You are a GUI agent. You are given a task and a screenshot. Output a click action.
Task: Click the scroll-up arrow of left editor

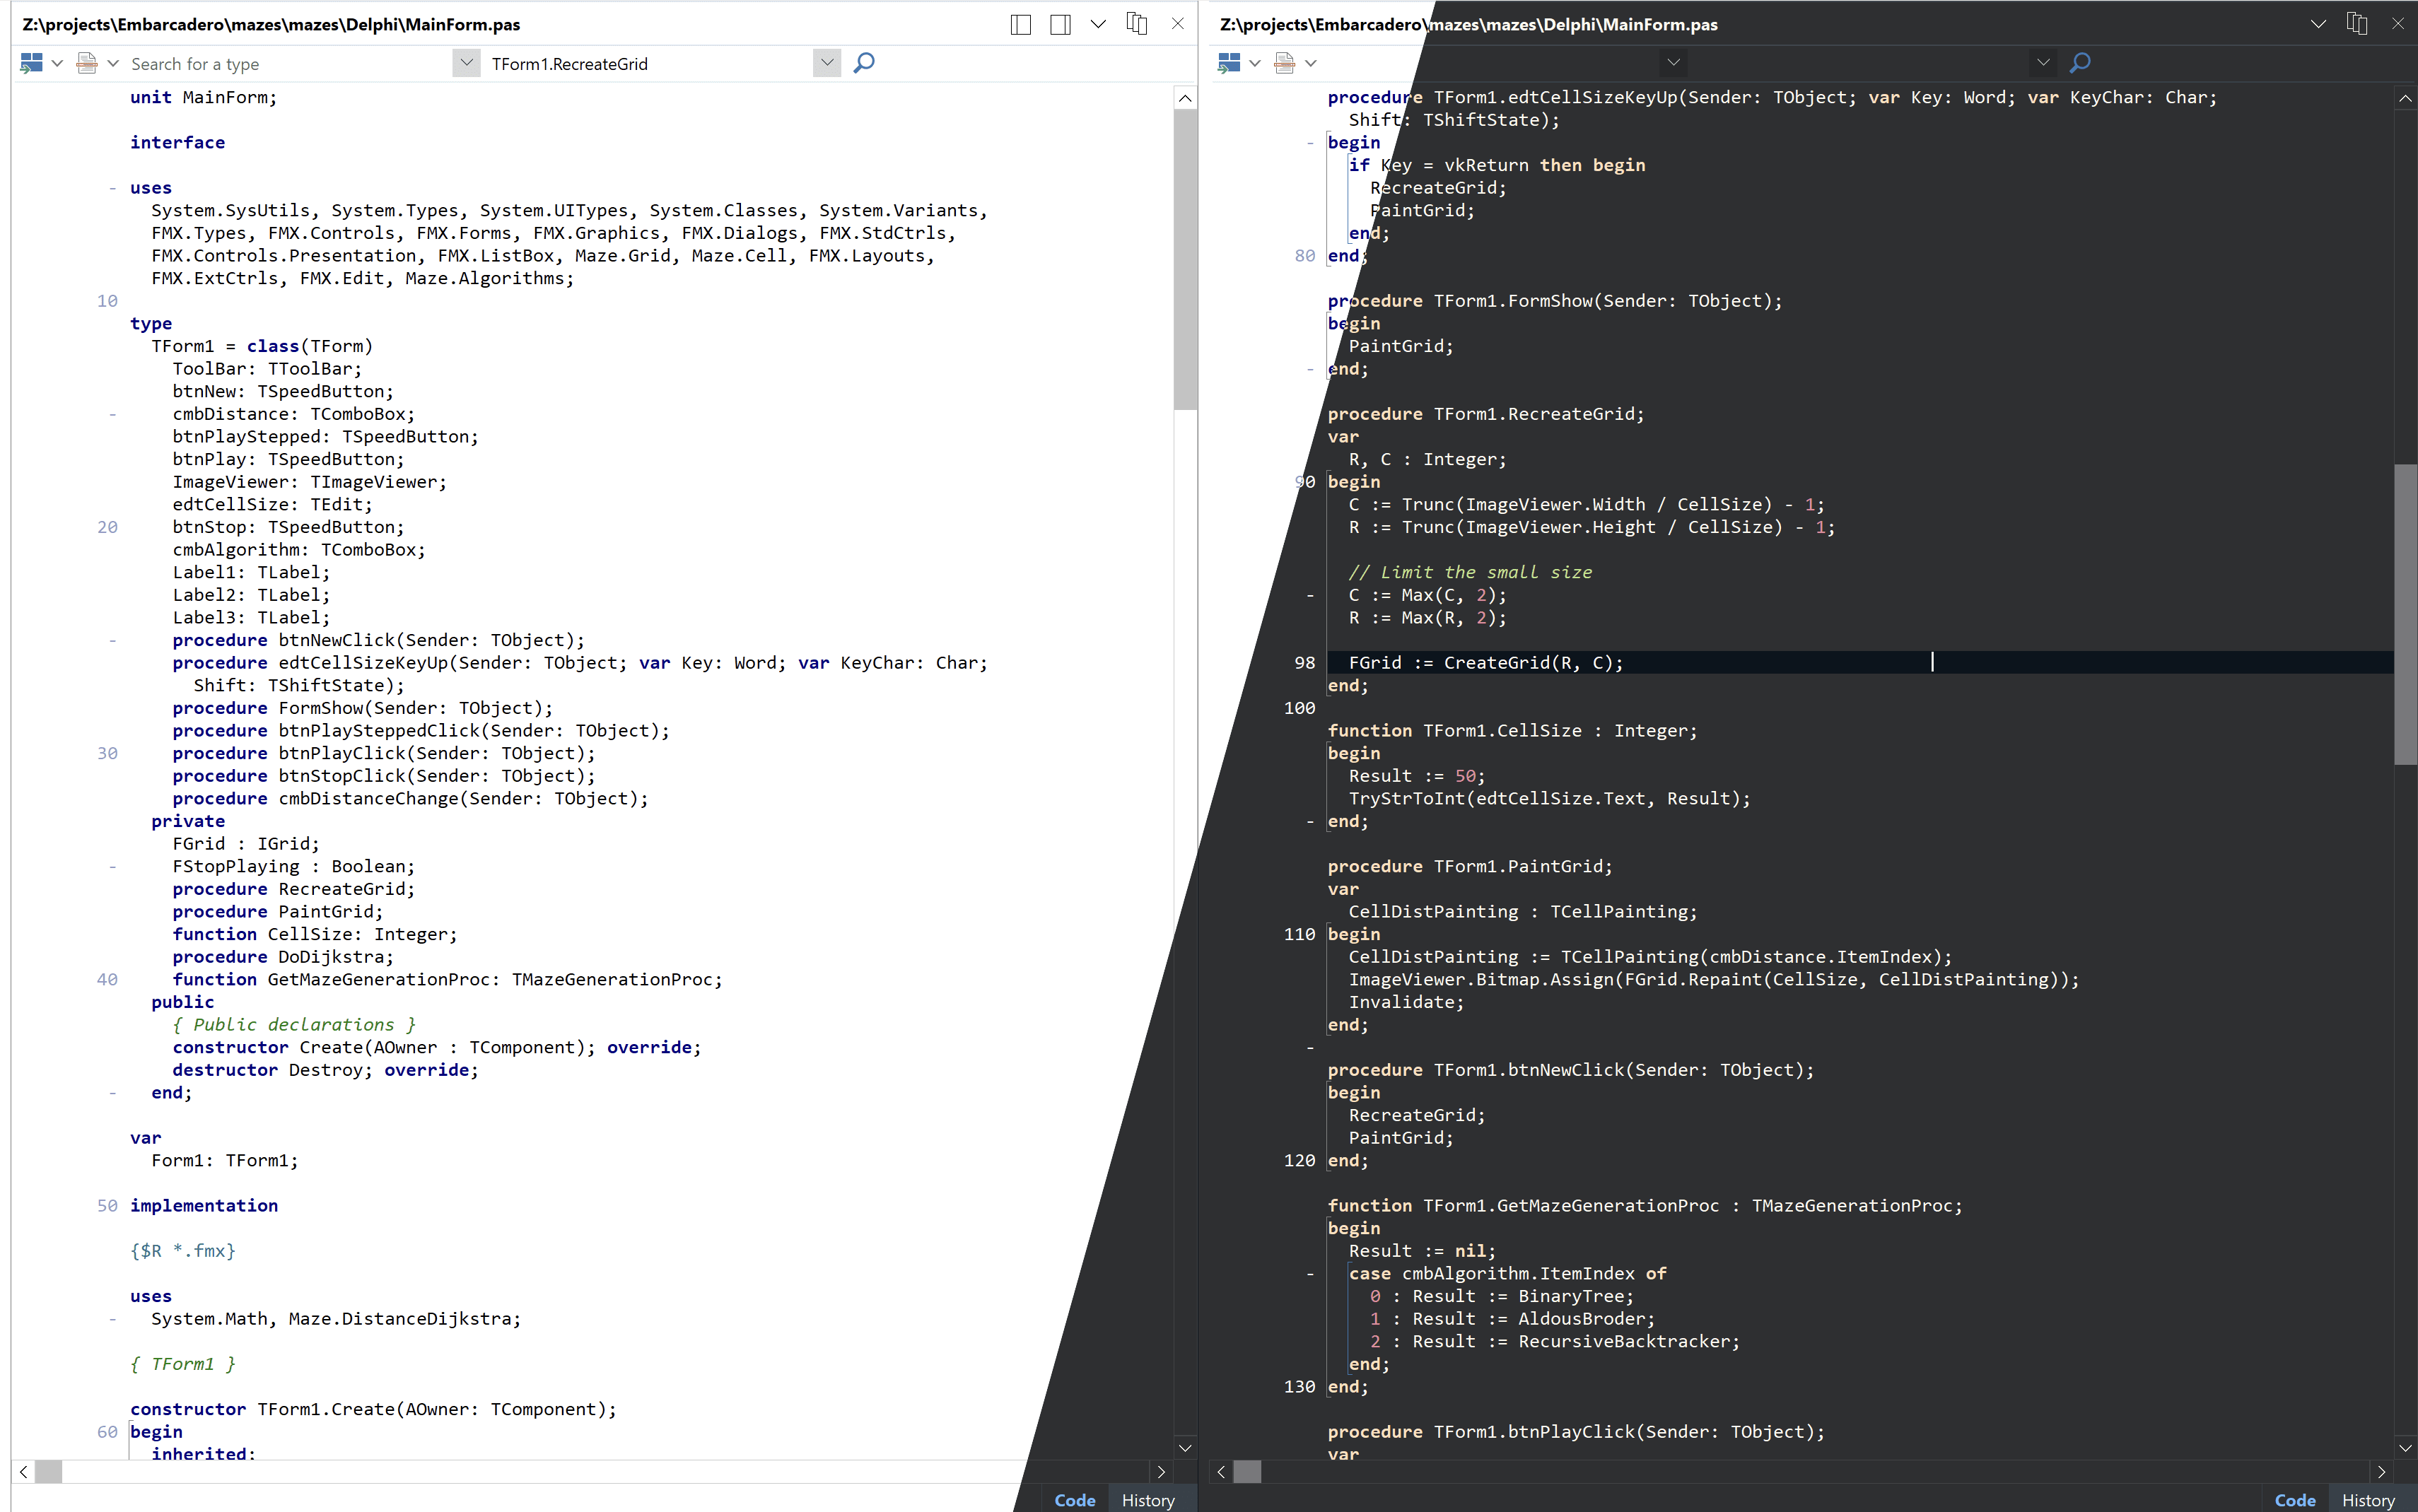tap(1185, 98)
